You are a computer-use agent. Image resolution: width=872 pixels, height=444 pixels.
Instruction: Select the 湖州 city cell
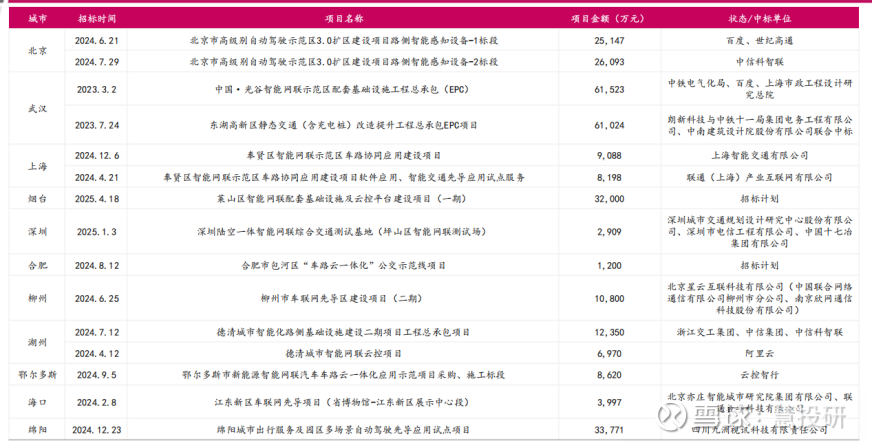click(37, 342)
